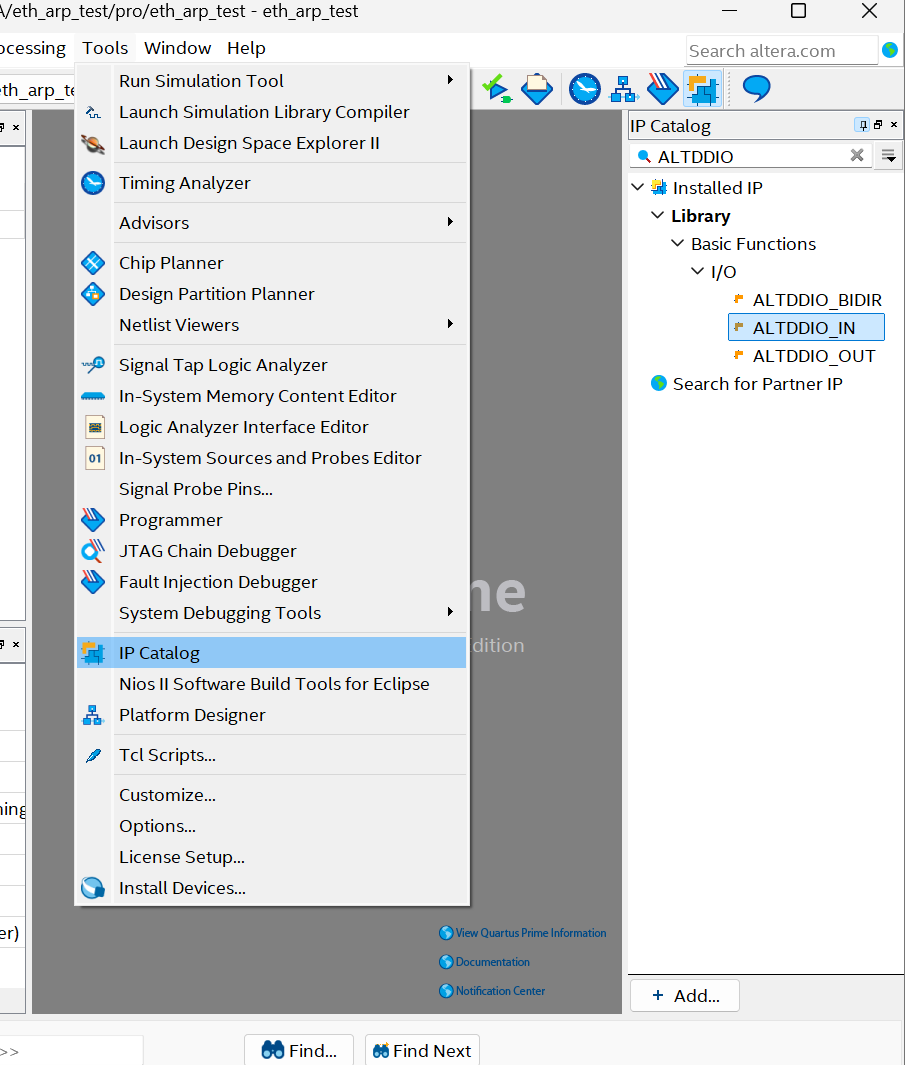The image size is (905, 1065).
Task: Click the Logic Analyzer Interface Editor icon
Action: (95, 427)
